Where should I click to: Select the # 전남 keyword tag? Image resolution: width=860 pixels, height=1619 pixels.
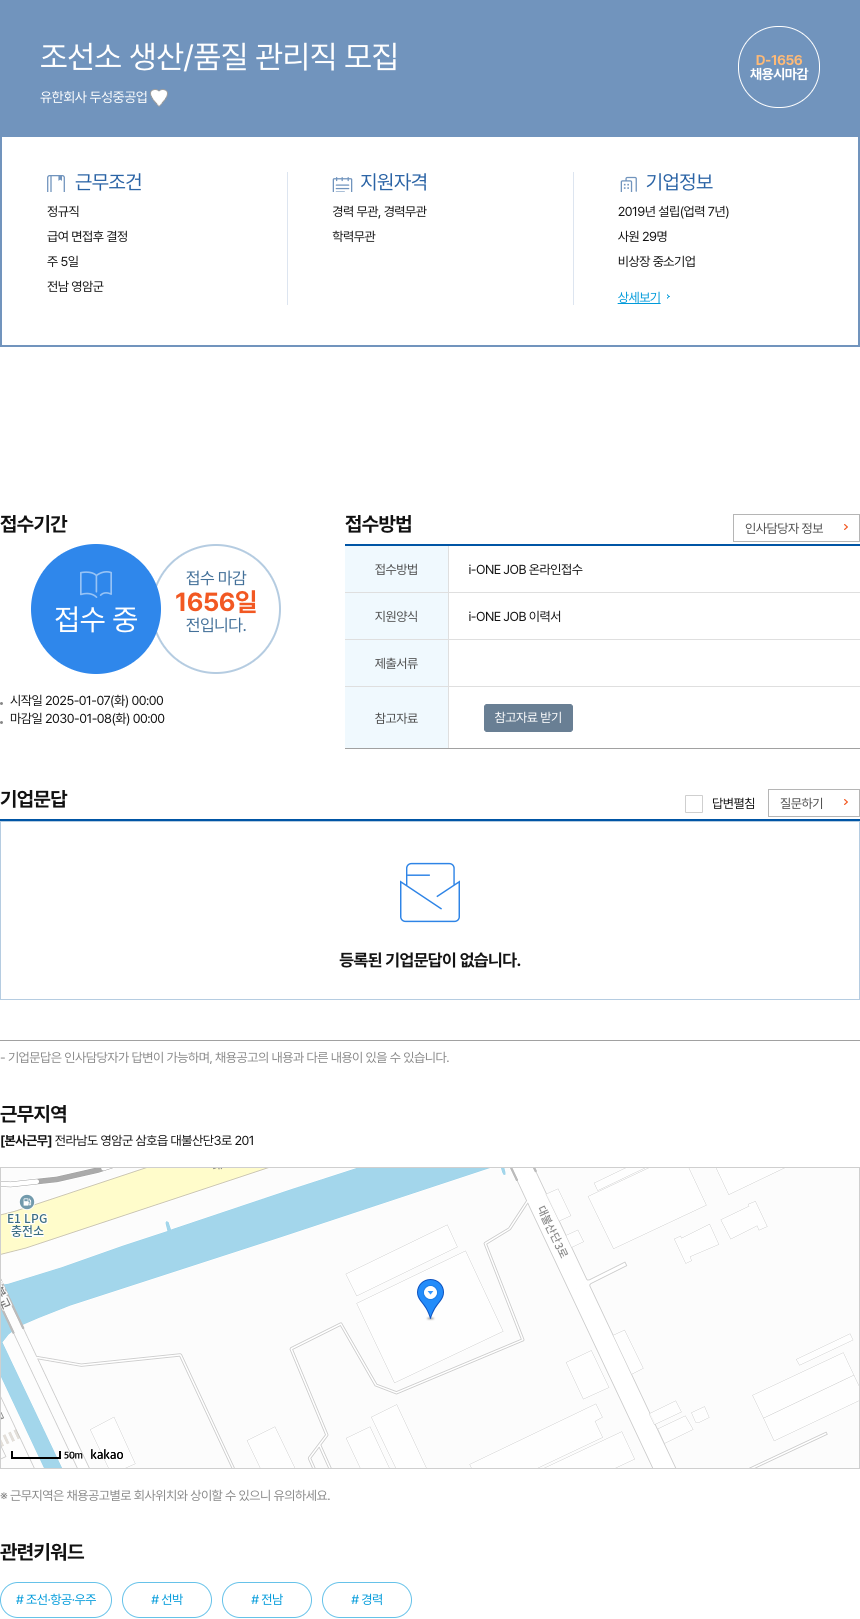click(x=267, y=1599)
